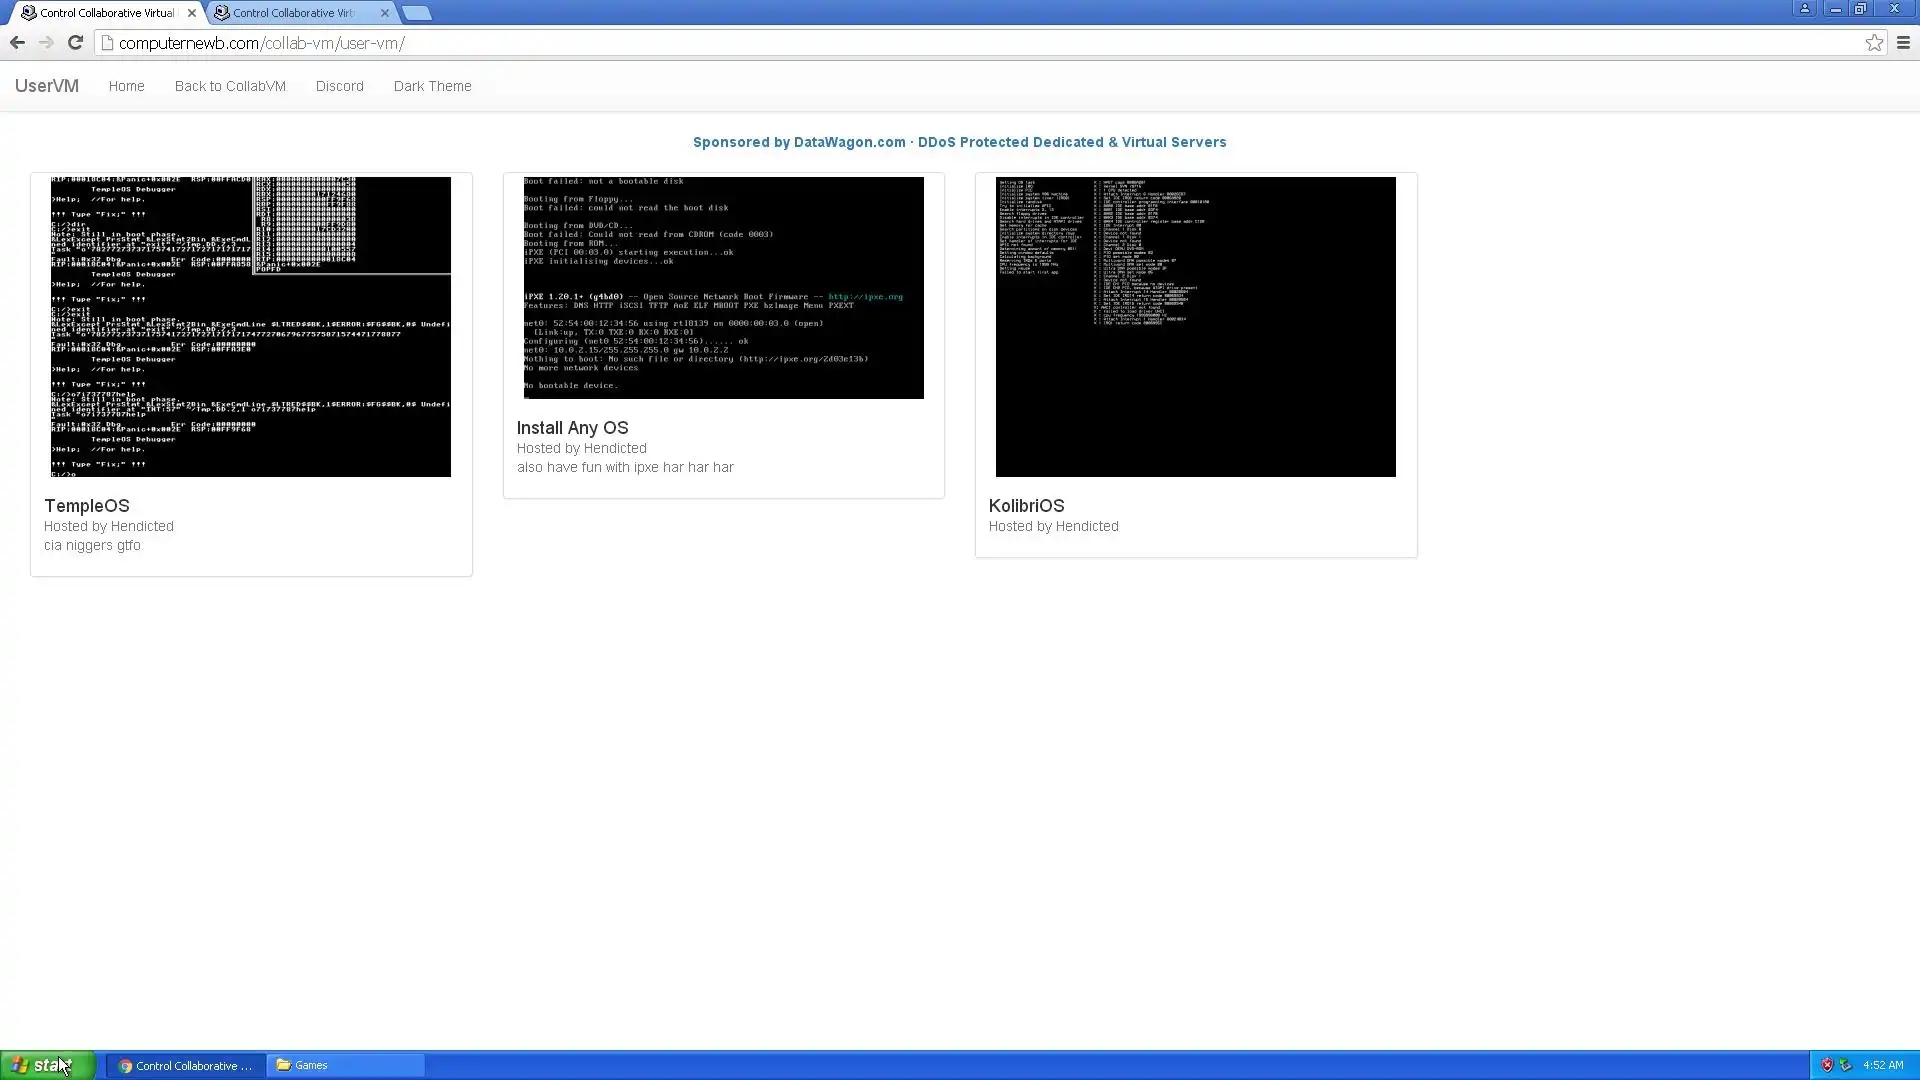Open the Install Any OS thumbnail
The width and height of the screenshot is (1920, 1080).
click(723, 288)
